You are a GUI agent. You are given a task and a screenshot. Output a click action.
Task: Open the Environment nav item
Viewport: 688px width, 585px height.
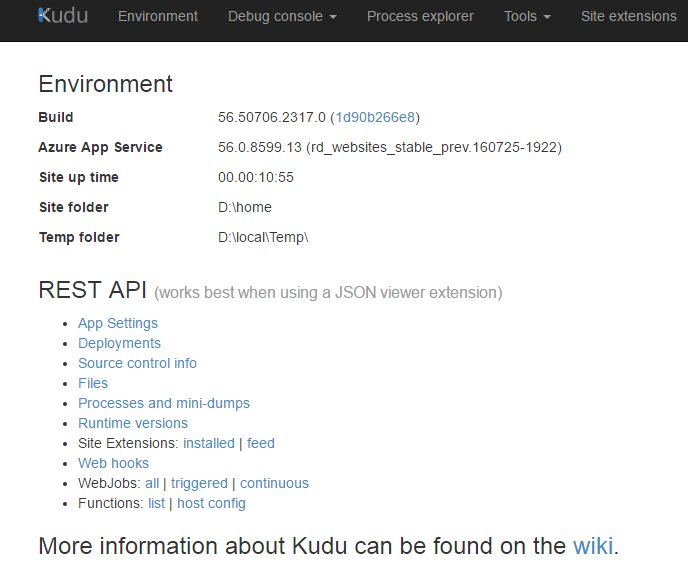pyautogui.click(x=158, y=16)
